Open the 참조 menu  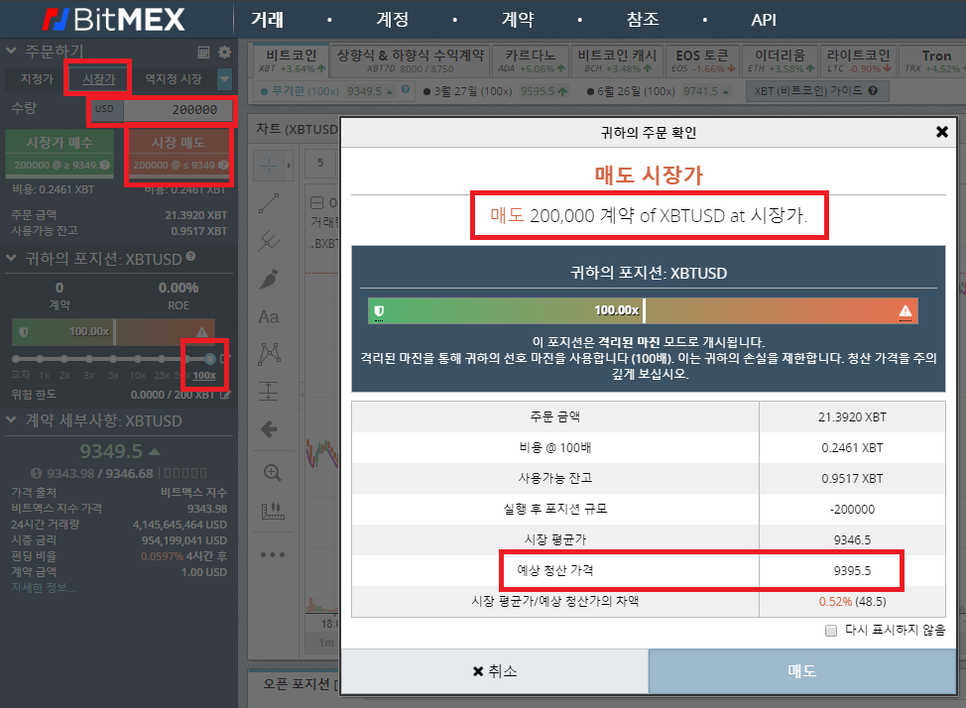643,20
